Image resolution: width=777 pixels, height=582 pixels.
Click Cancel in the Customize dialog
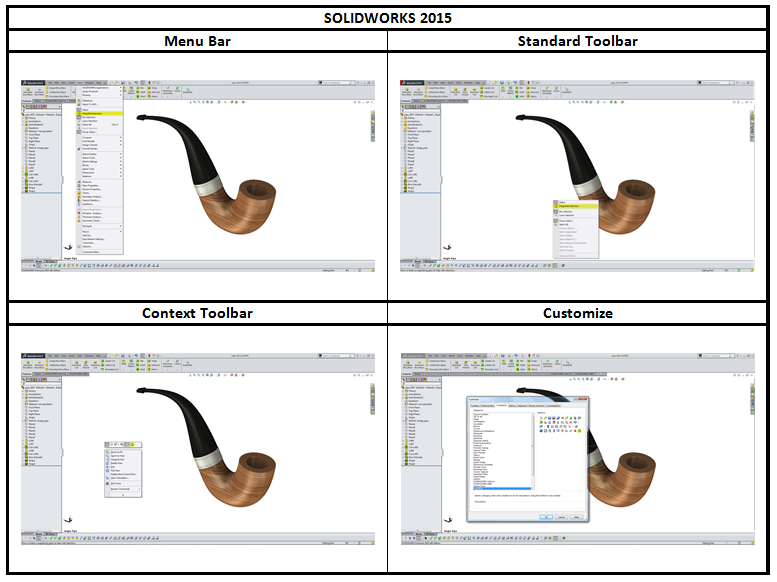561,517
